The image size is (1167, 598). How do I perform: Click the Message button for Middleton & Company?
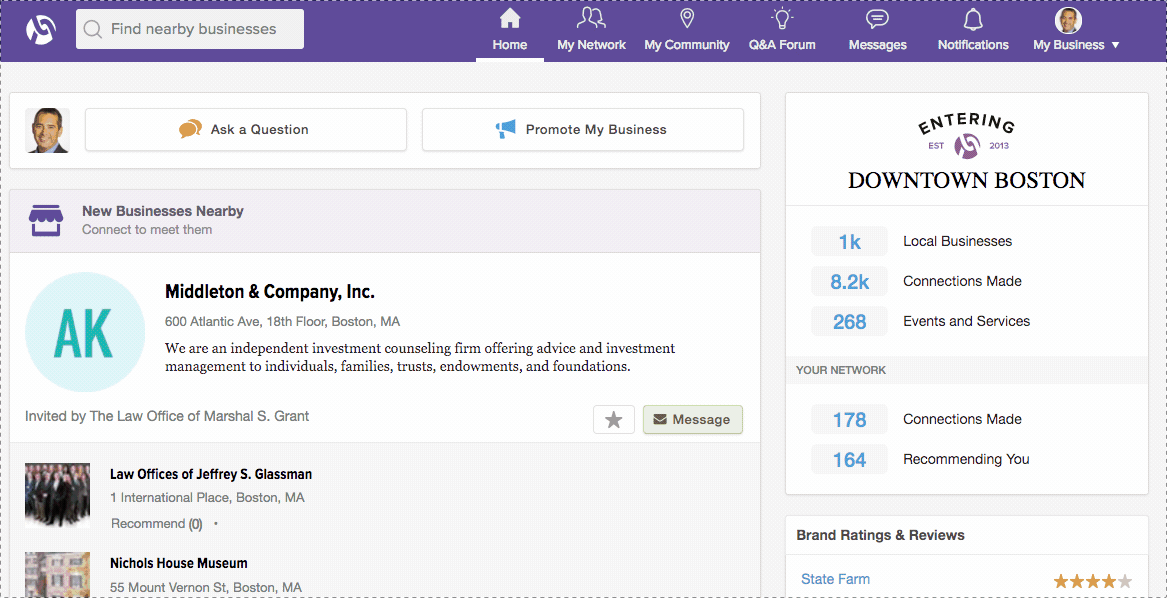[692, 419]
